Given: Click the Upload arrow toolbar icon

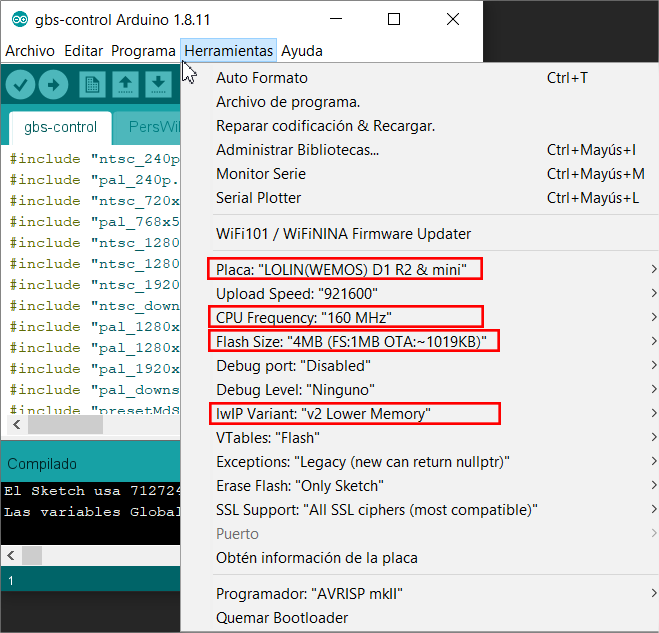Looking at the screenshot, I should coord(53,85).
